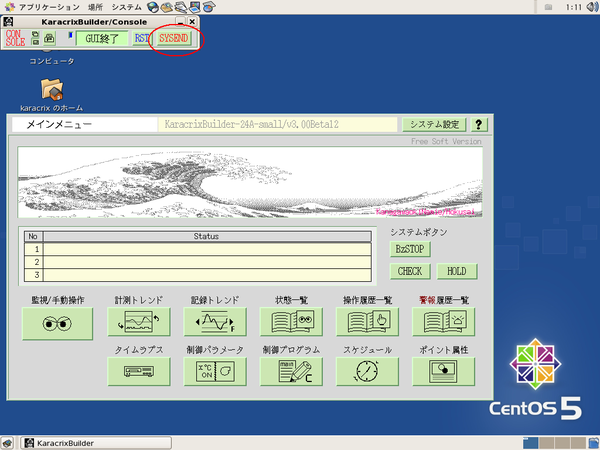Click the printer-like icon in Console toolbar
This screenshot has height=450, width=600.
pyautogui.click(x=49, y=38)
